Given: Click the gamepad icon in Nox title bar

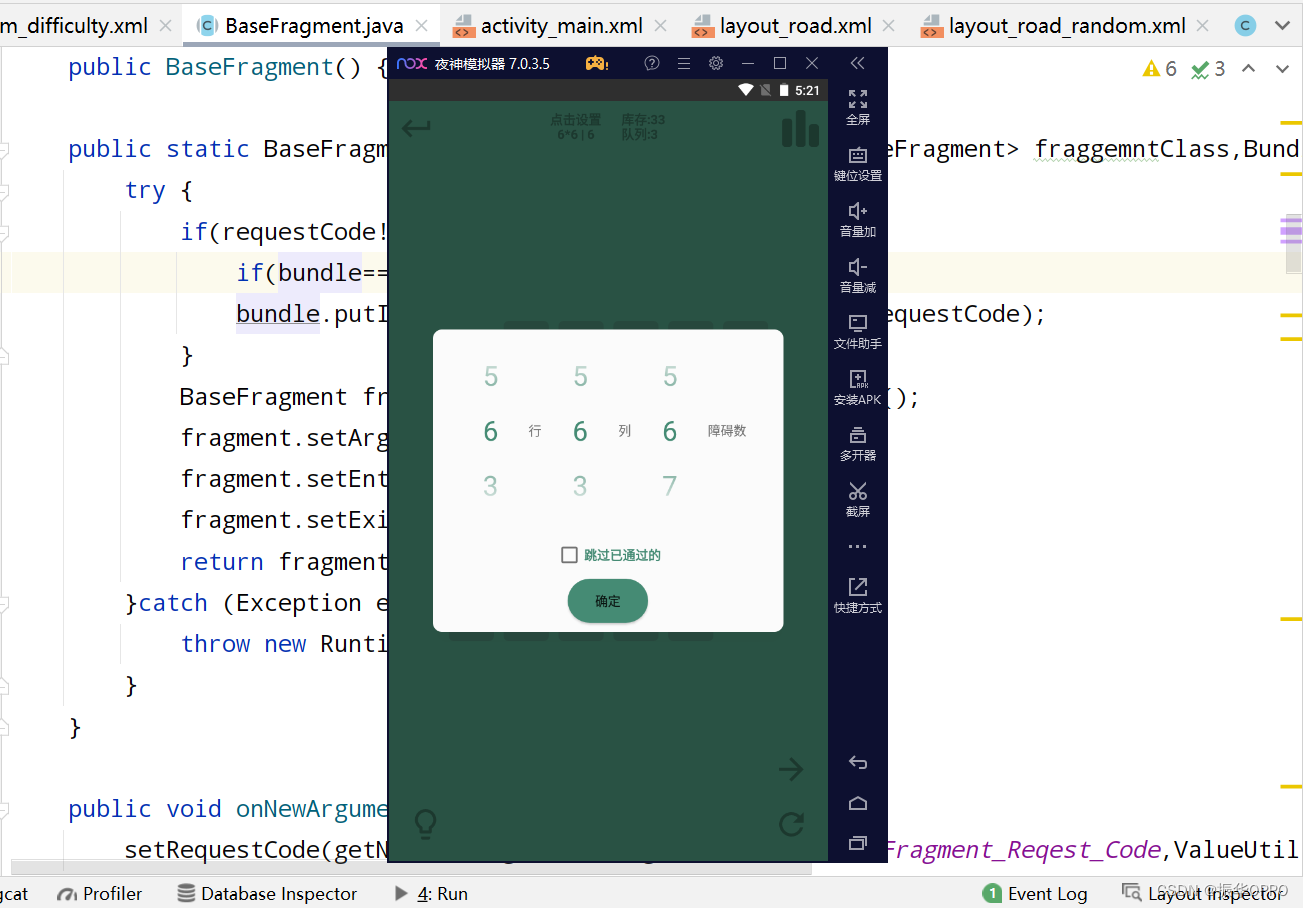Looking at the screenshot, I should (x=596, y=63).
